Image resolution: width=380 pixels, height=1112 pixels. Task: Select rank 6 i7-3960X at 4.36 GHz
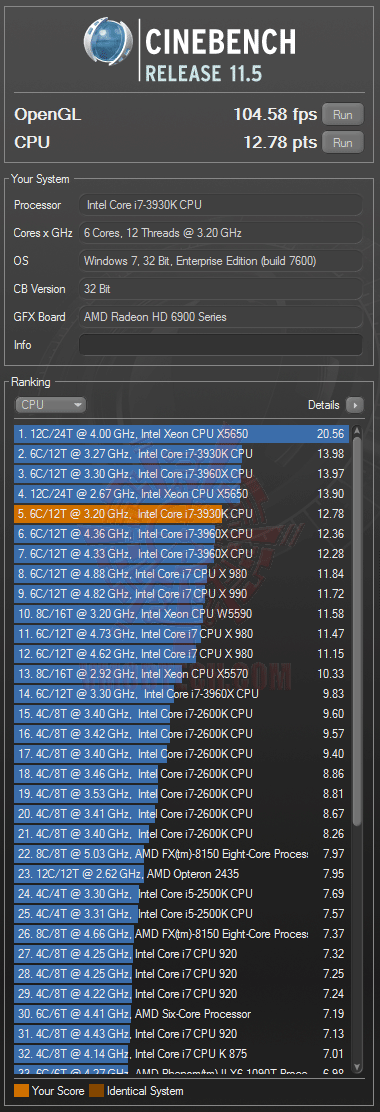click(x=181, y=533)
